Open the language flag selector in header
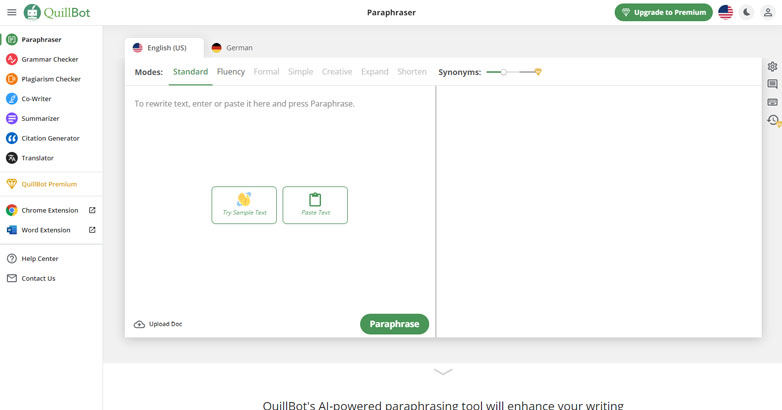Image resolution: width=782 pixels, height=410 pixels. tap(725, 12)
